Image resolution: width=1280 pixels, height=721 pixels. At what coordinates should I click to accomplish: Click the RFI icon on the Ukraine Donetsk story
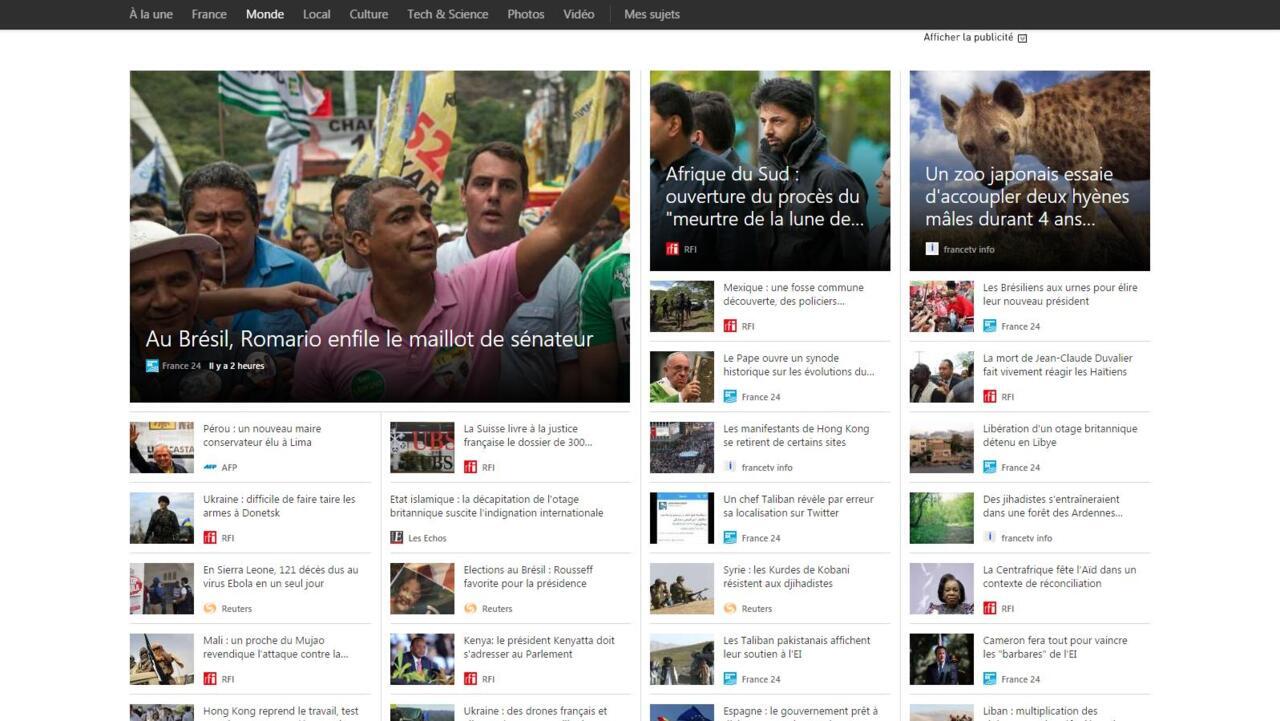(x=211, y=537)
